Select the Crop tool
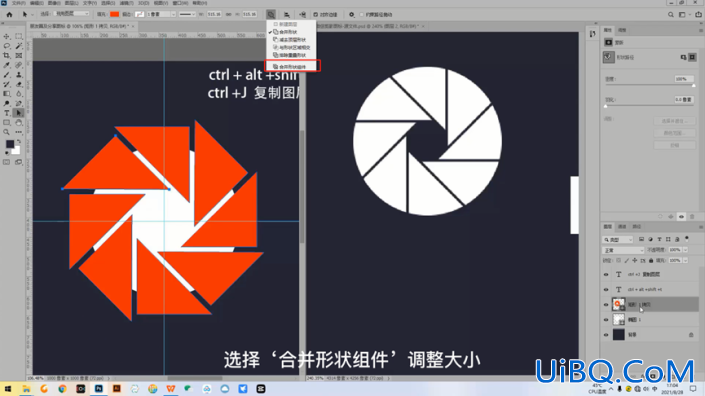 click(6, 55)
